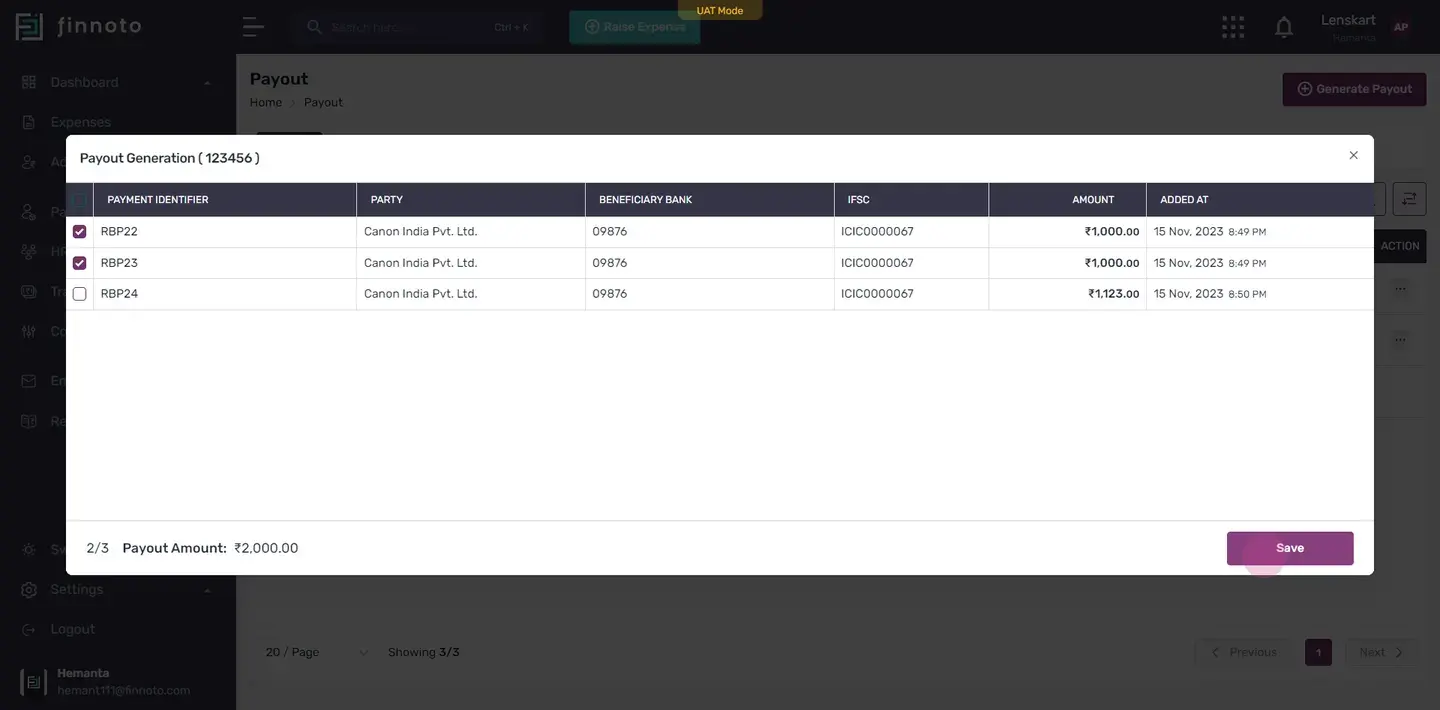The width and height of the screenshot is (1440, 710).
Task: Click the Hemanta user logo at sidebar bottom
Action: pyautogui.click(x=33, y=682)
